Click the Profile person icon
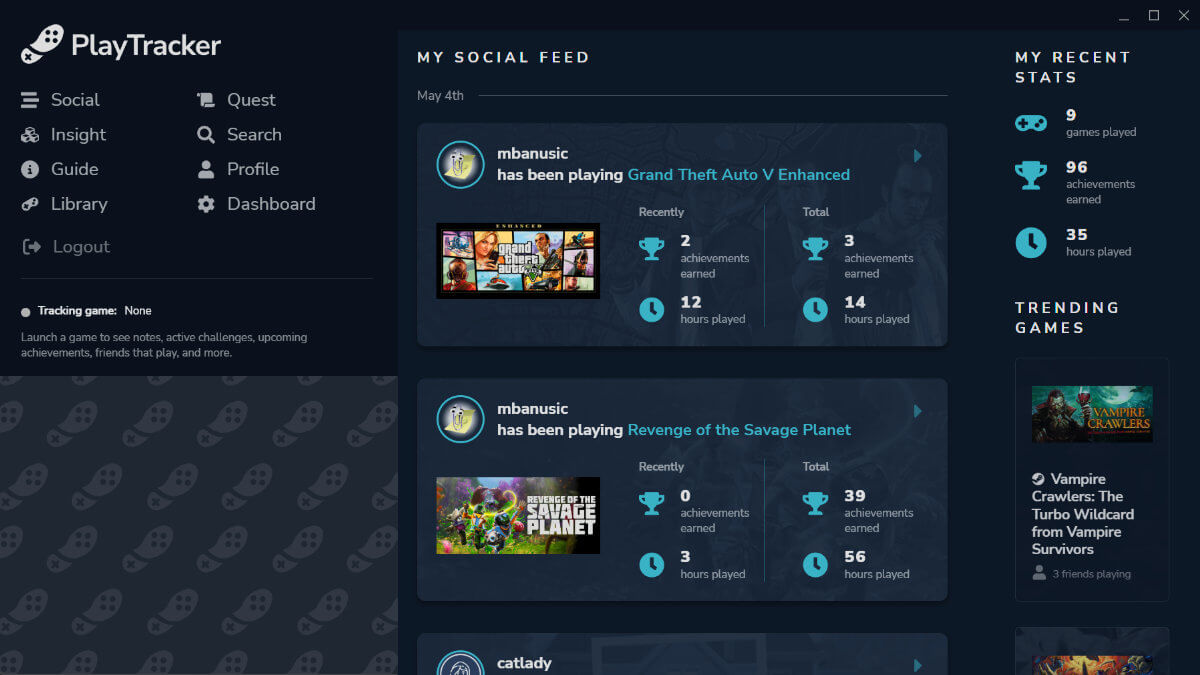The height and width of the screenshot is (675, 1200). point(206,169)
